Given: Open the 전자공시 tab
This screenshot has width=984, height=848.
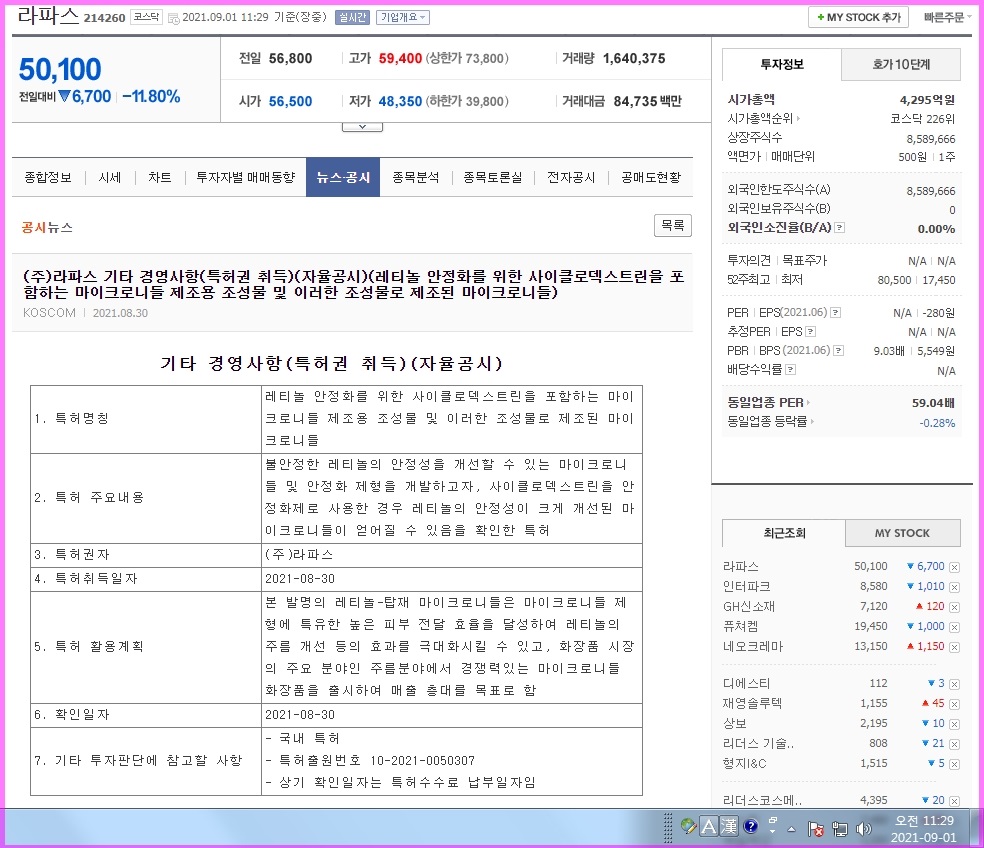Looking at the screenshot, I should point(571,178).
